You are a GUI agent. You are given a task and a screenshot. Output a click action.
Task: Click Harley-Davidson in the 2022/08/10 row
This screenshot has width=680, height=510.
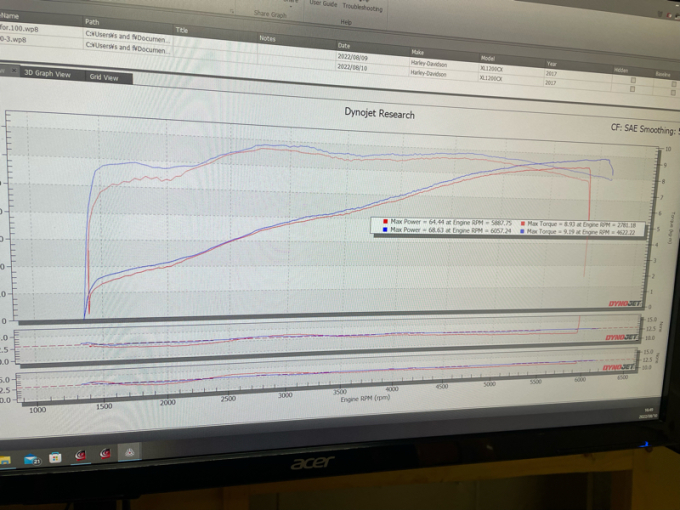428,74
